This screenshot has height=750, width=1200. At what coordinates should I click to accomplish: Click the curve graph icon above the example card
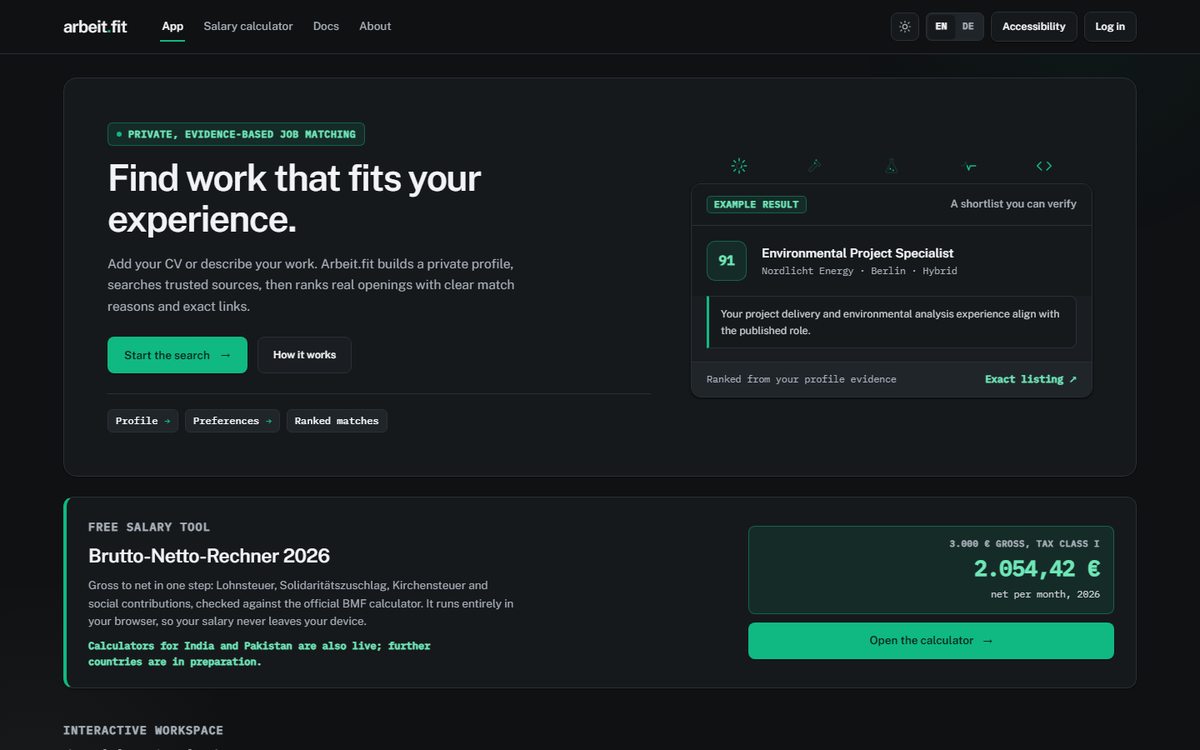tap(969, 166)
